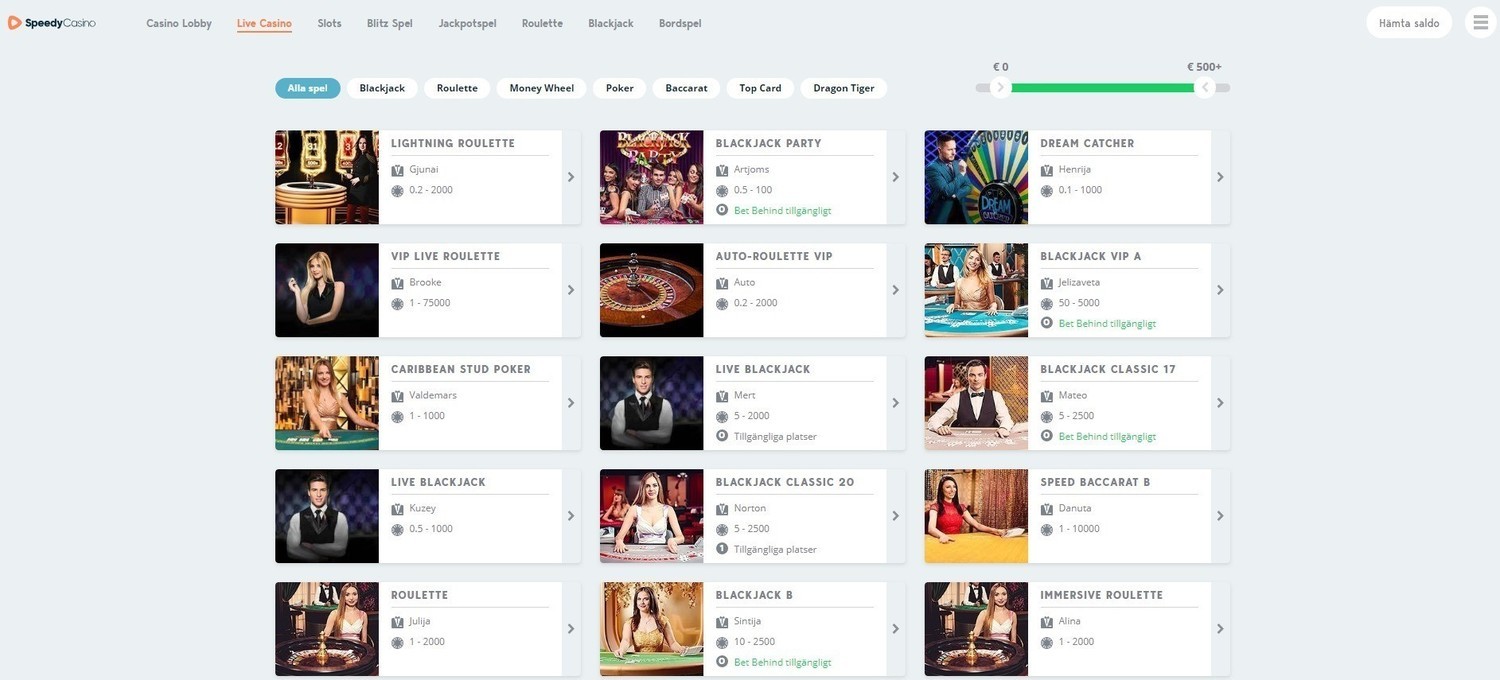The width and height of the screenshot is (1500, 680).
Task: Click Tillgängliga platser under Live Blackjack Mert
Action: [775, 437]
